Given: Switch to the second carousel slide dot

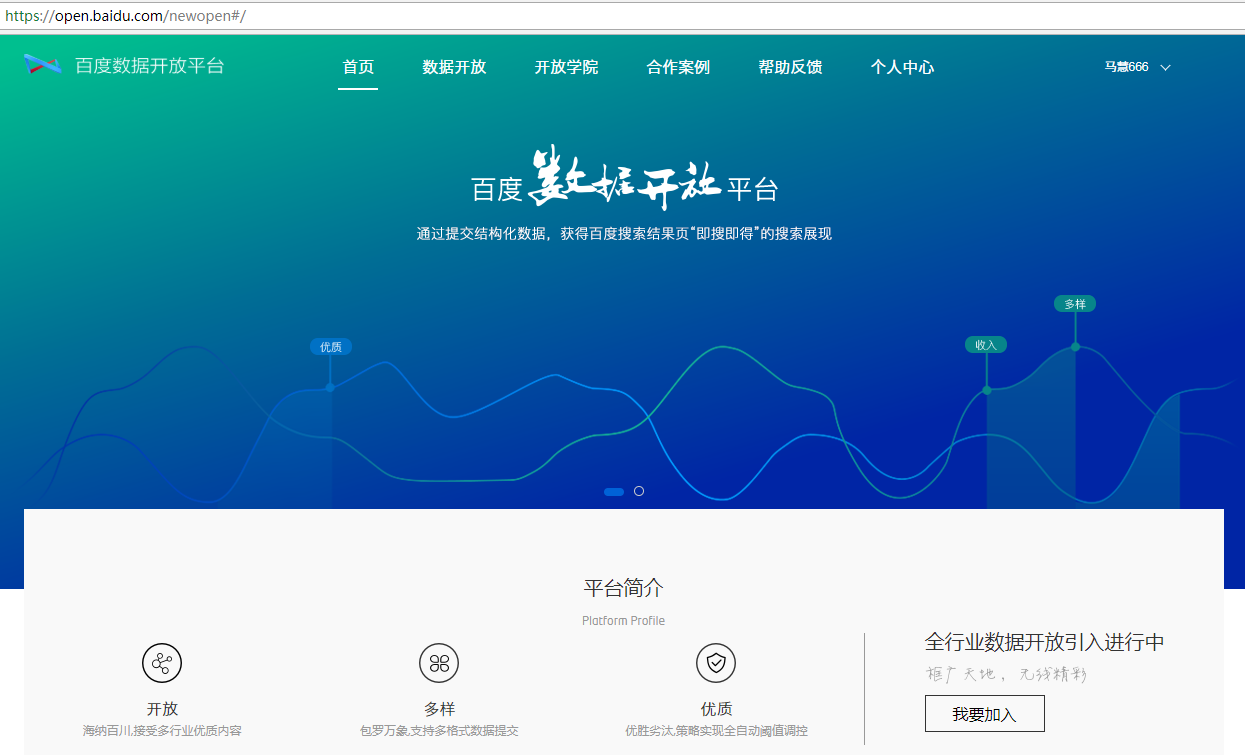Looking at the screenshot, I should tap(639, 491).
